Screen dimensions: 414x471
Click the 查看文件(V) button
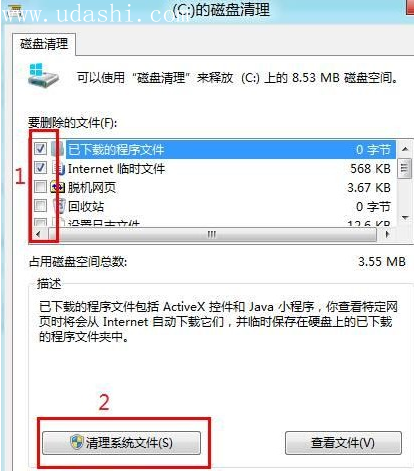click(x=343, y=443)
